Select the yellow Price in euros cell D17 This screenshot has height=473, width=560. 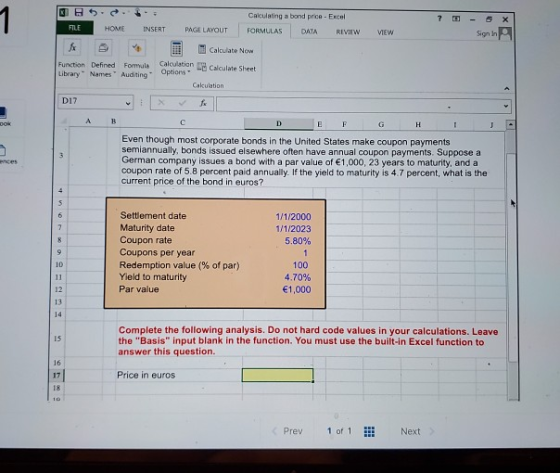(x=278, y=375)
